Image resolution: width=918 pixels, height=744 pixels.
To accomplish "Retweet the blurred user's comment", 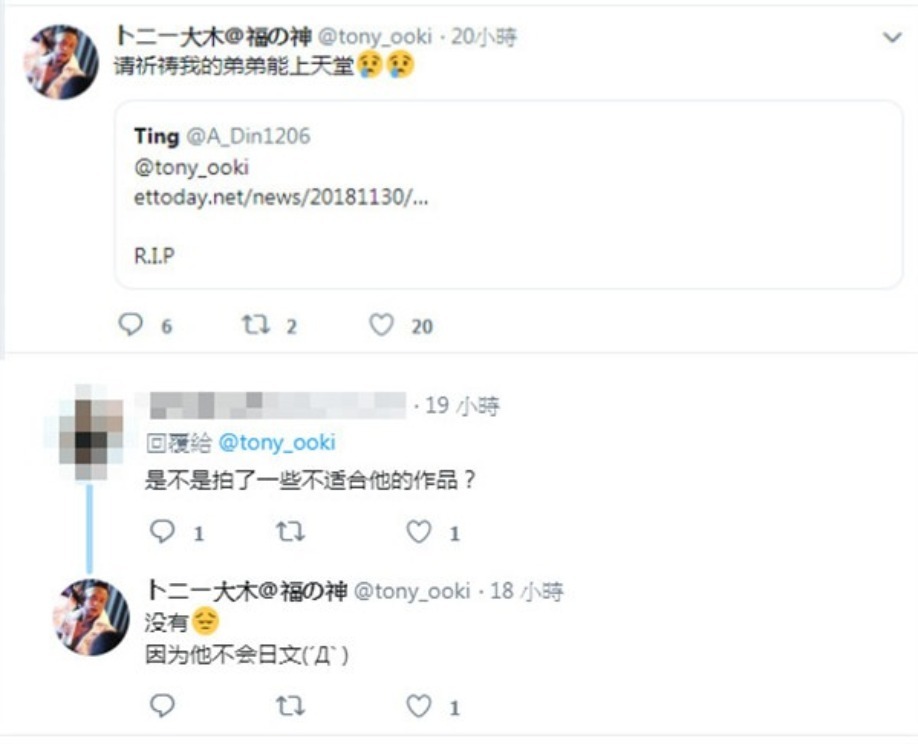I will click(290, 532).
